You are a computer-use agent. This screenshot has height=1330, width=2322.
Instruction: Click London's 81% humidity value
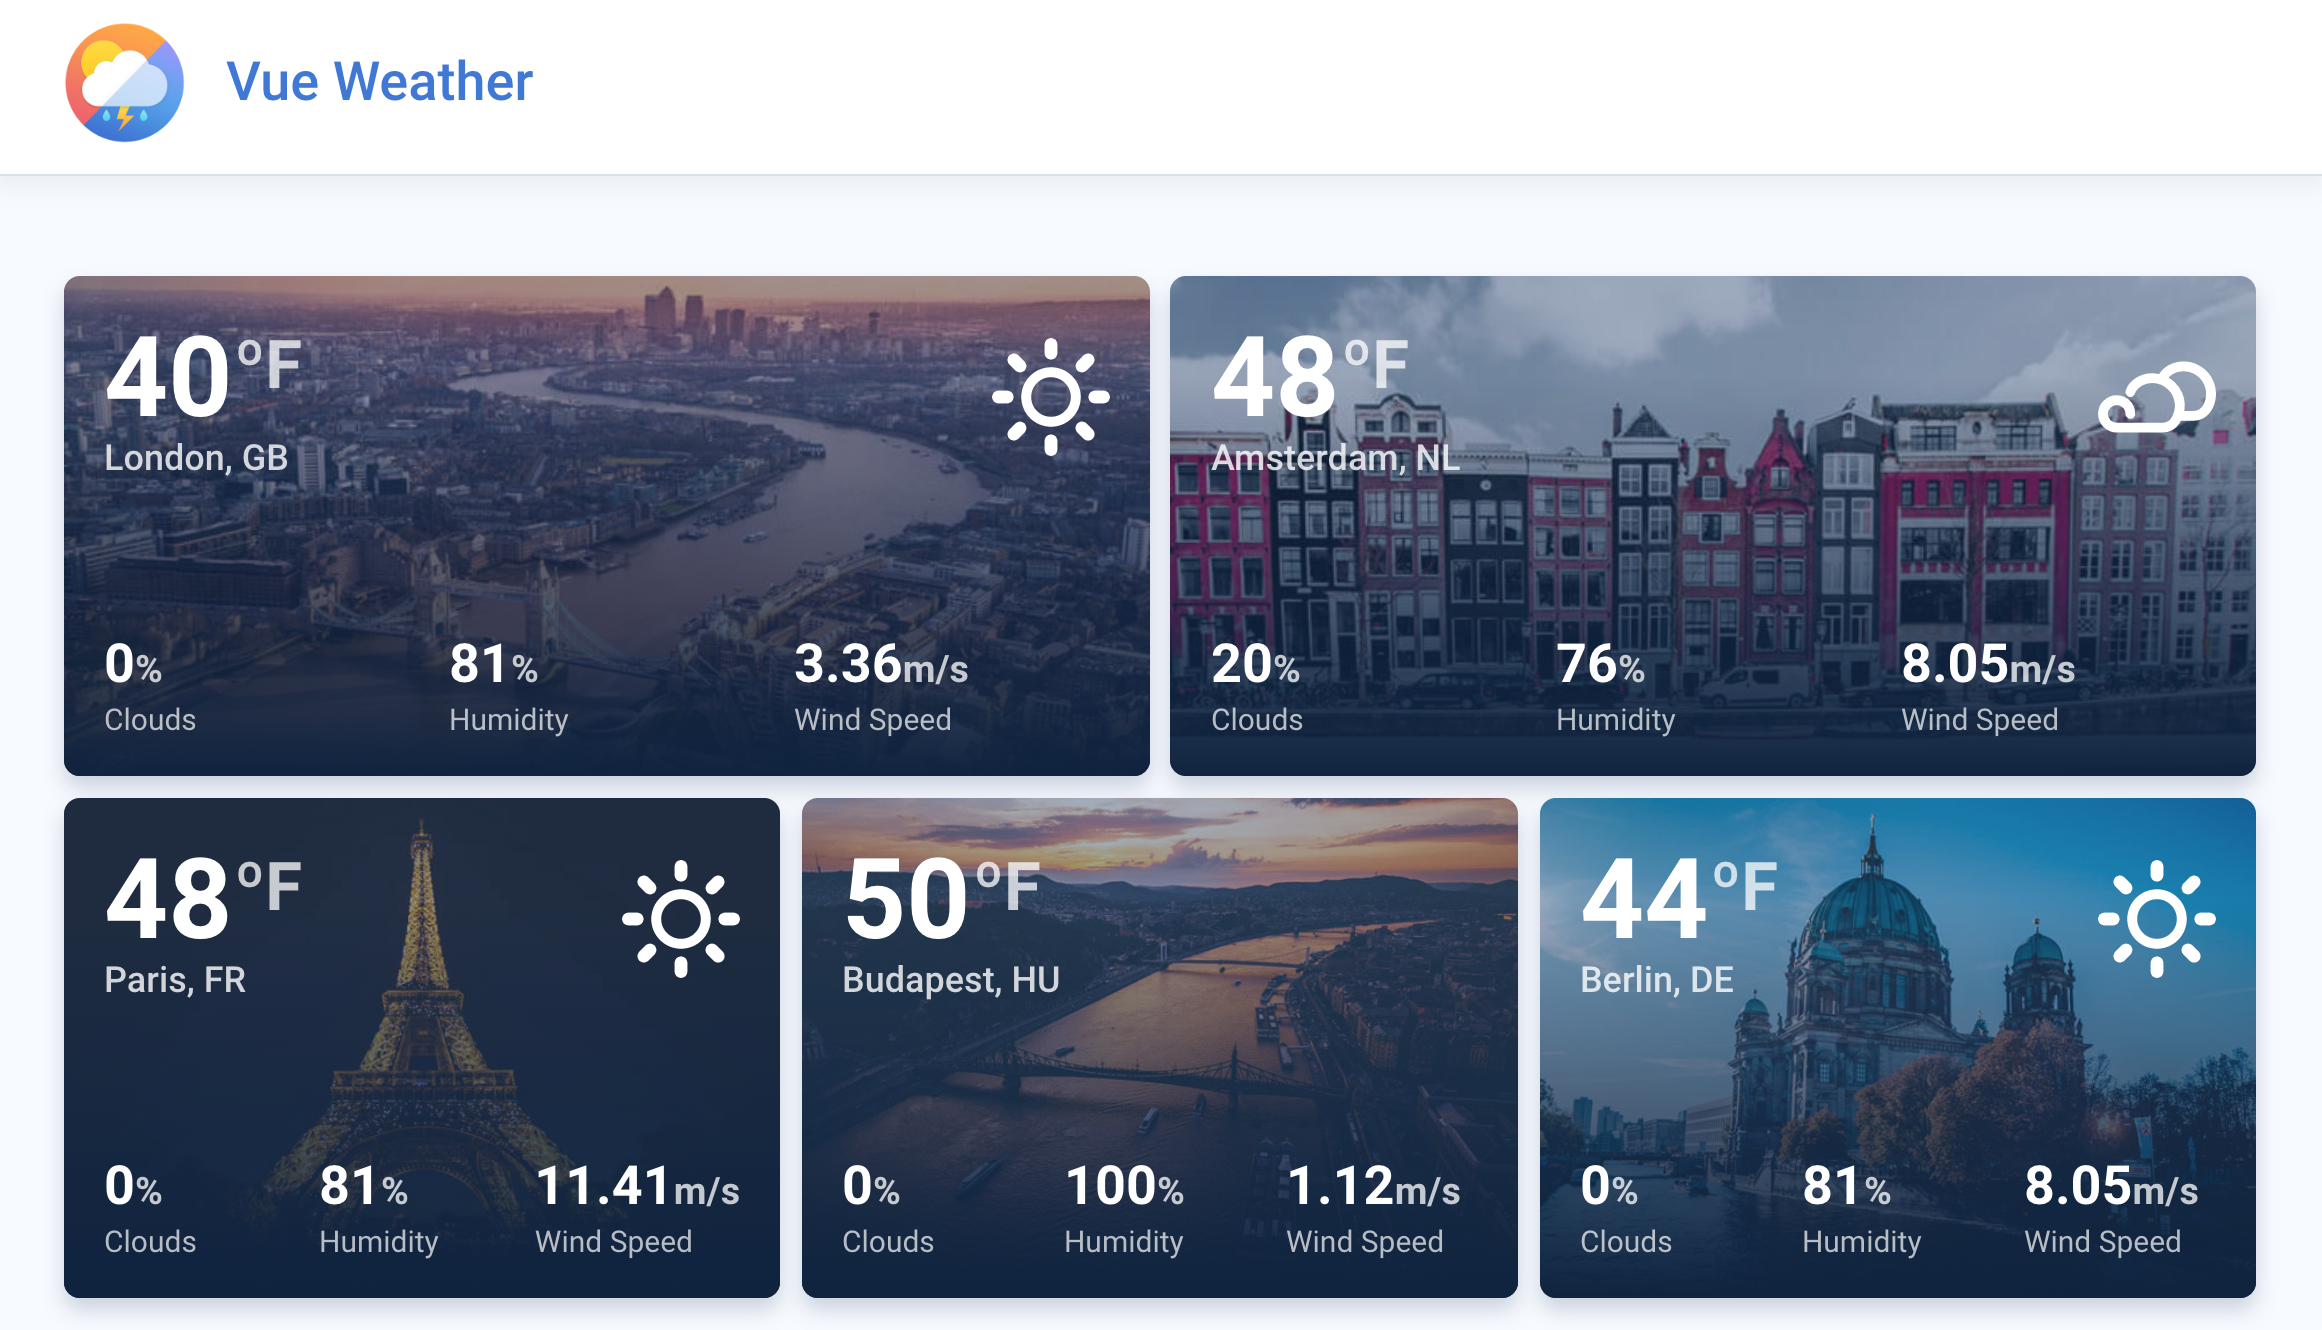pyautogui.click(x=494, y=664)
